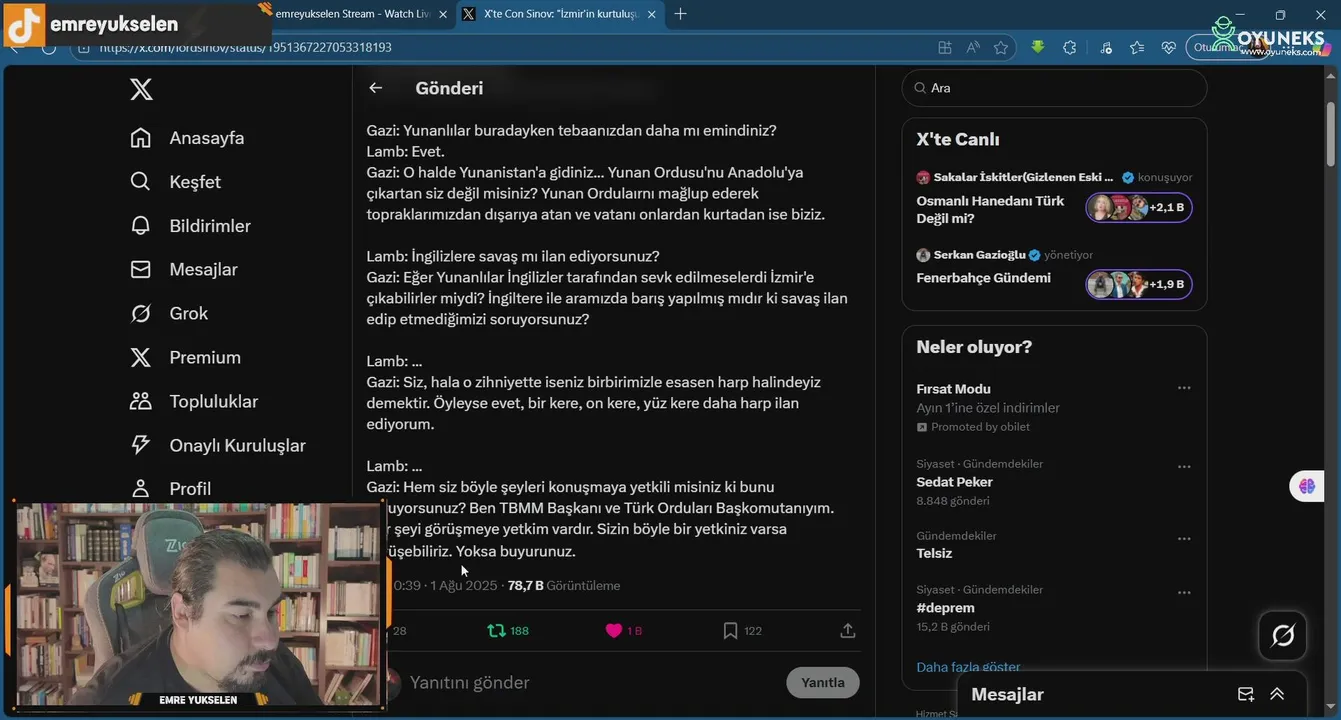Click the post date 1 Ağu 2025
The image size is (1341, 720).
464,586
